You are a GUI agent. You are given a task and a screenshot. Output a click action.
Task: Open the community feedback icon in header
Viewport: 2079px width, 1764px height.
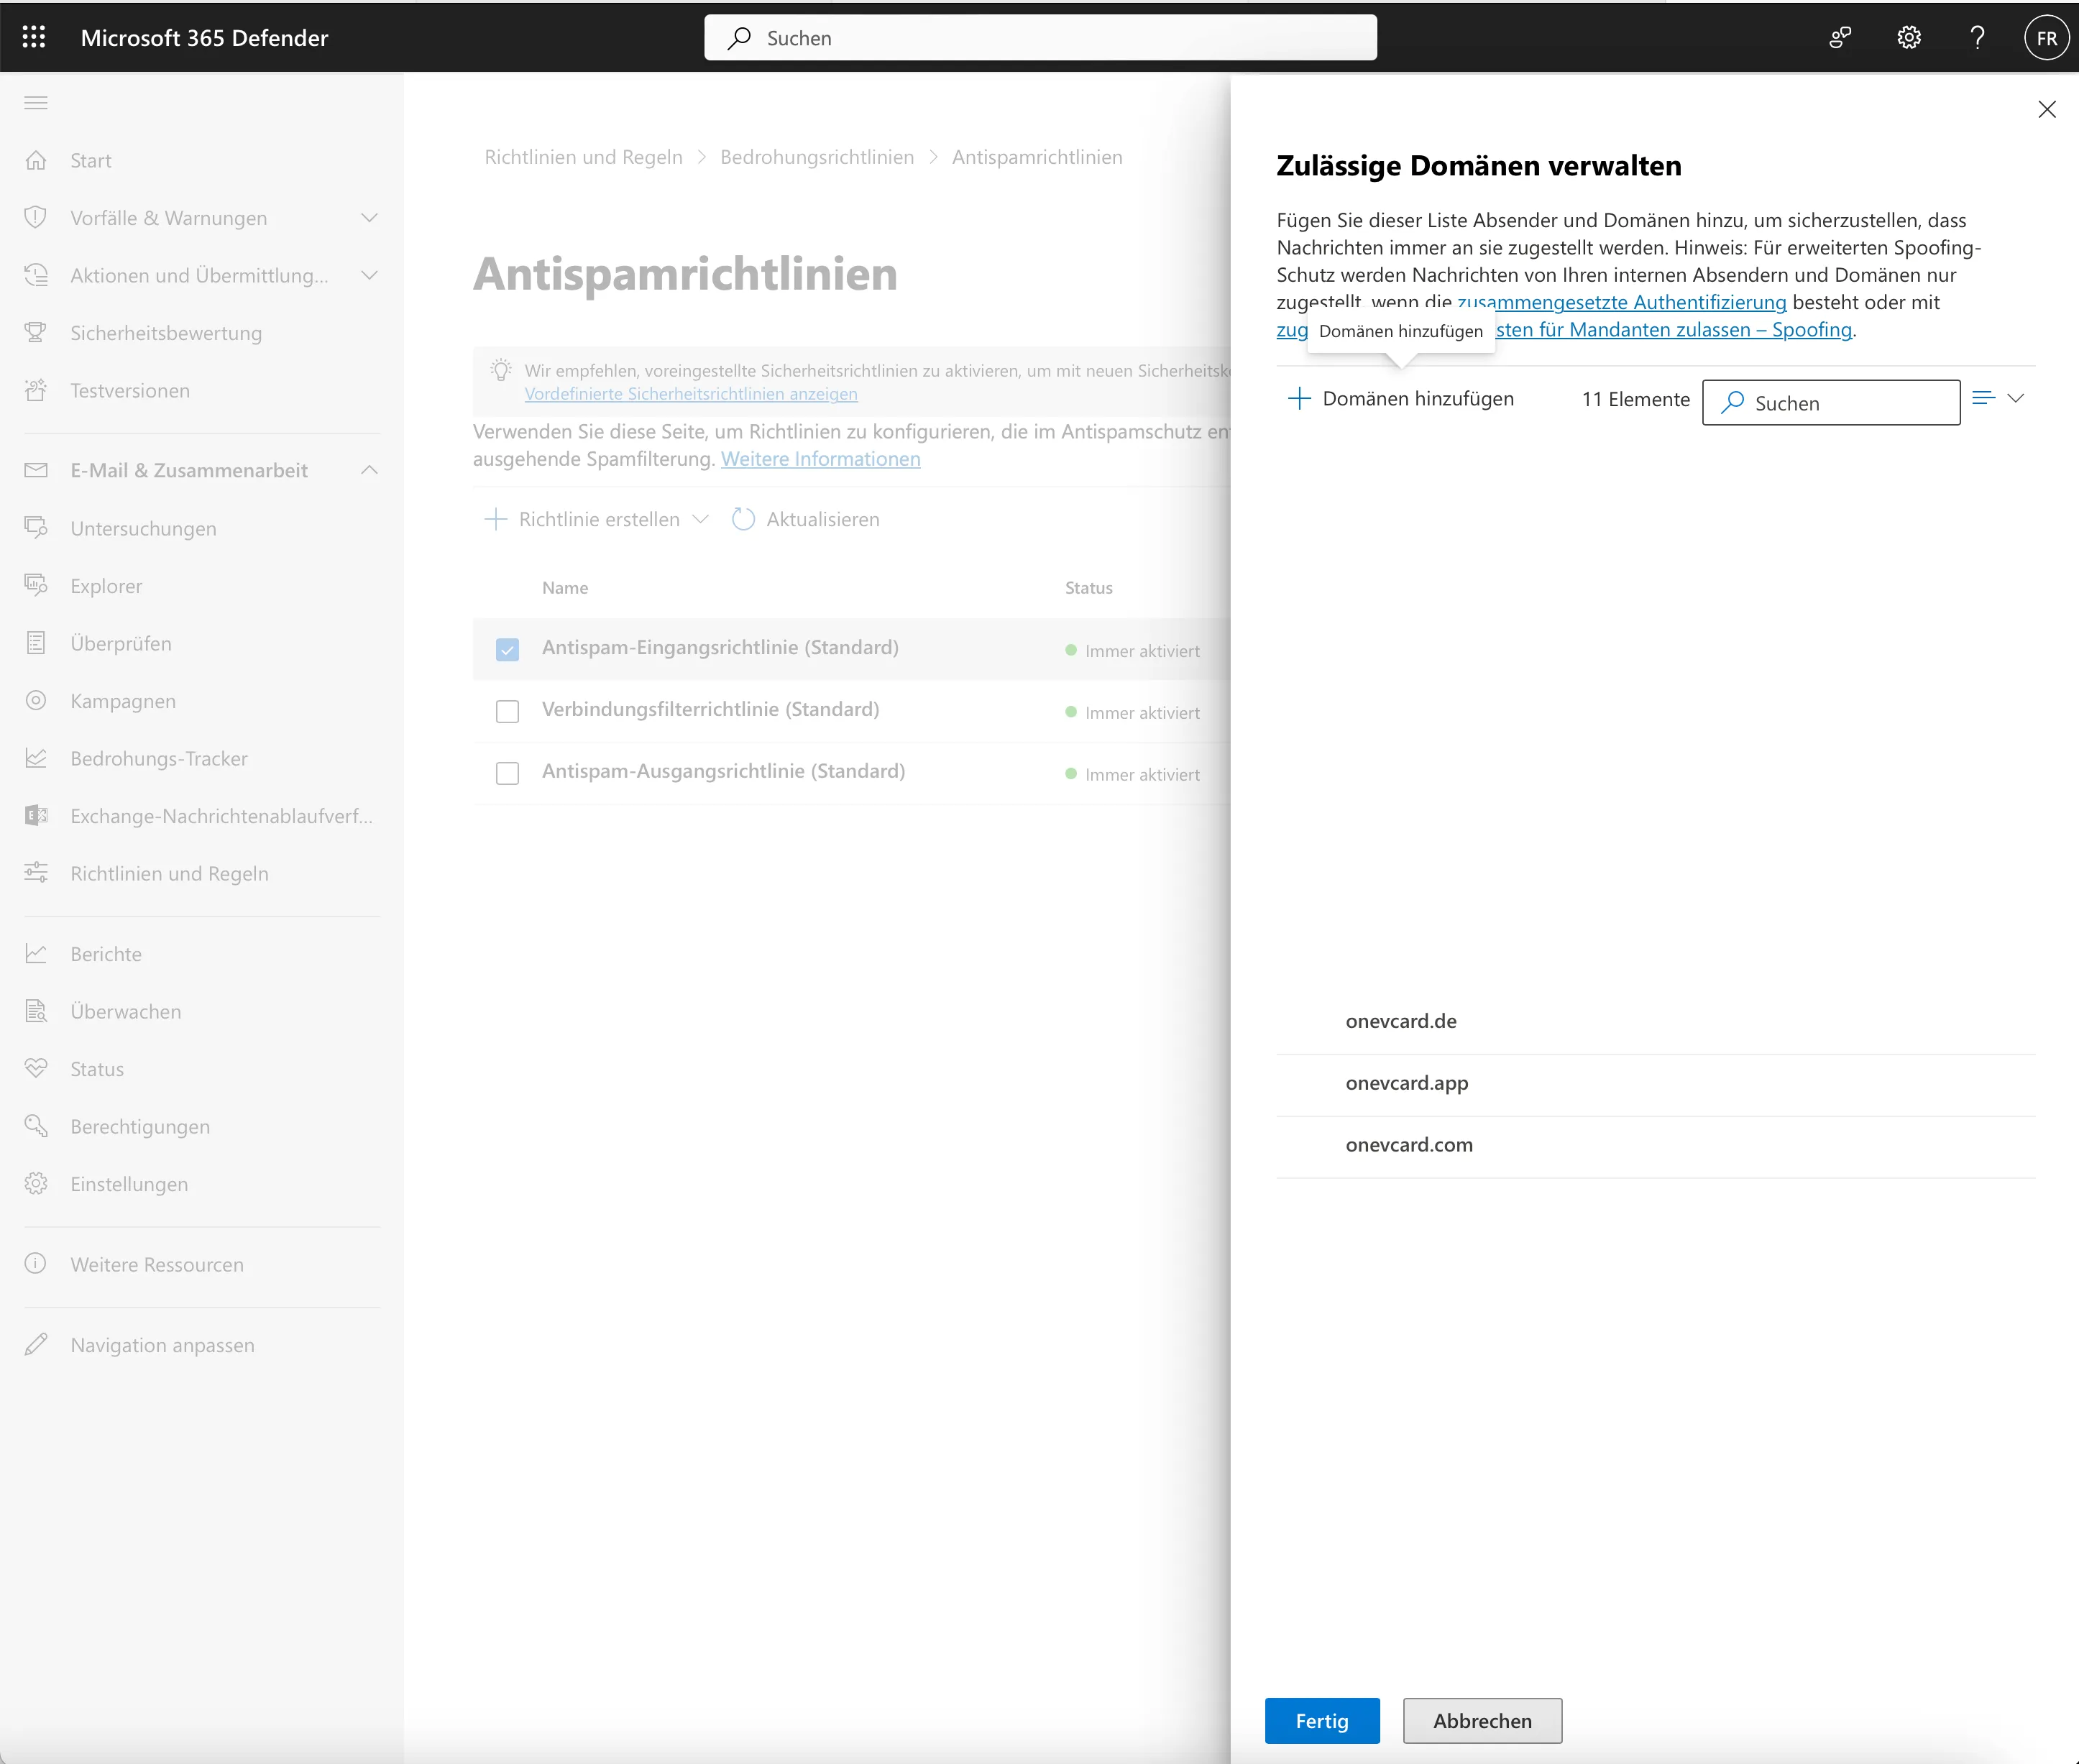pyautogui.click(x=1840, y=37)
